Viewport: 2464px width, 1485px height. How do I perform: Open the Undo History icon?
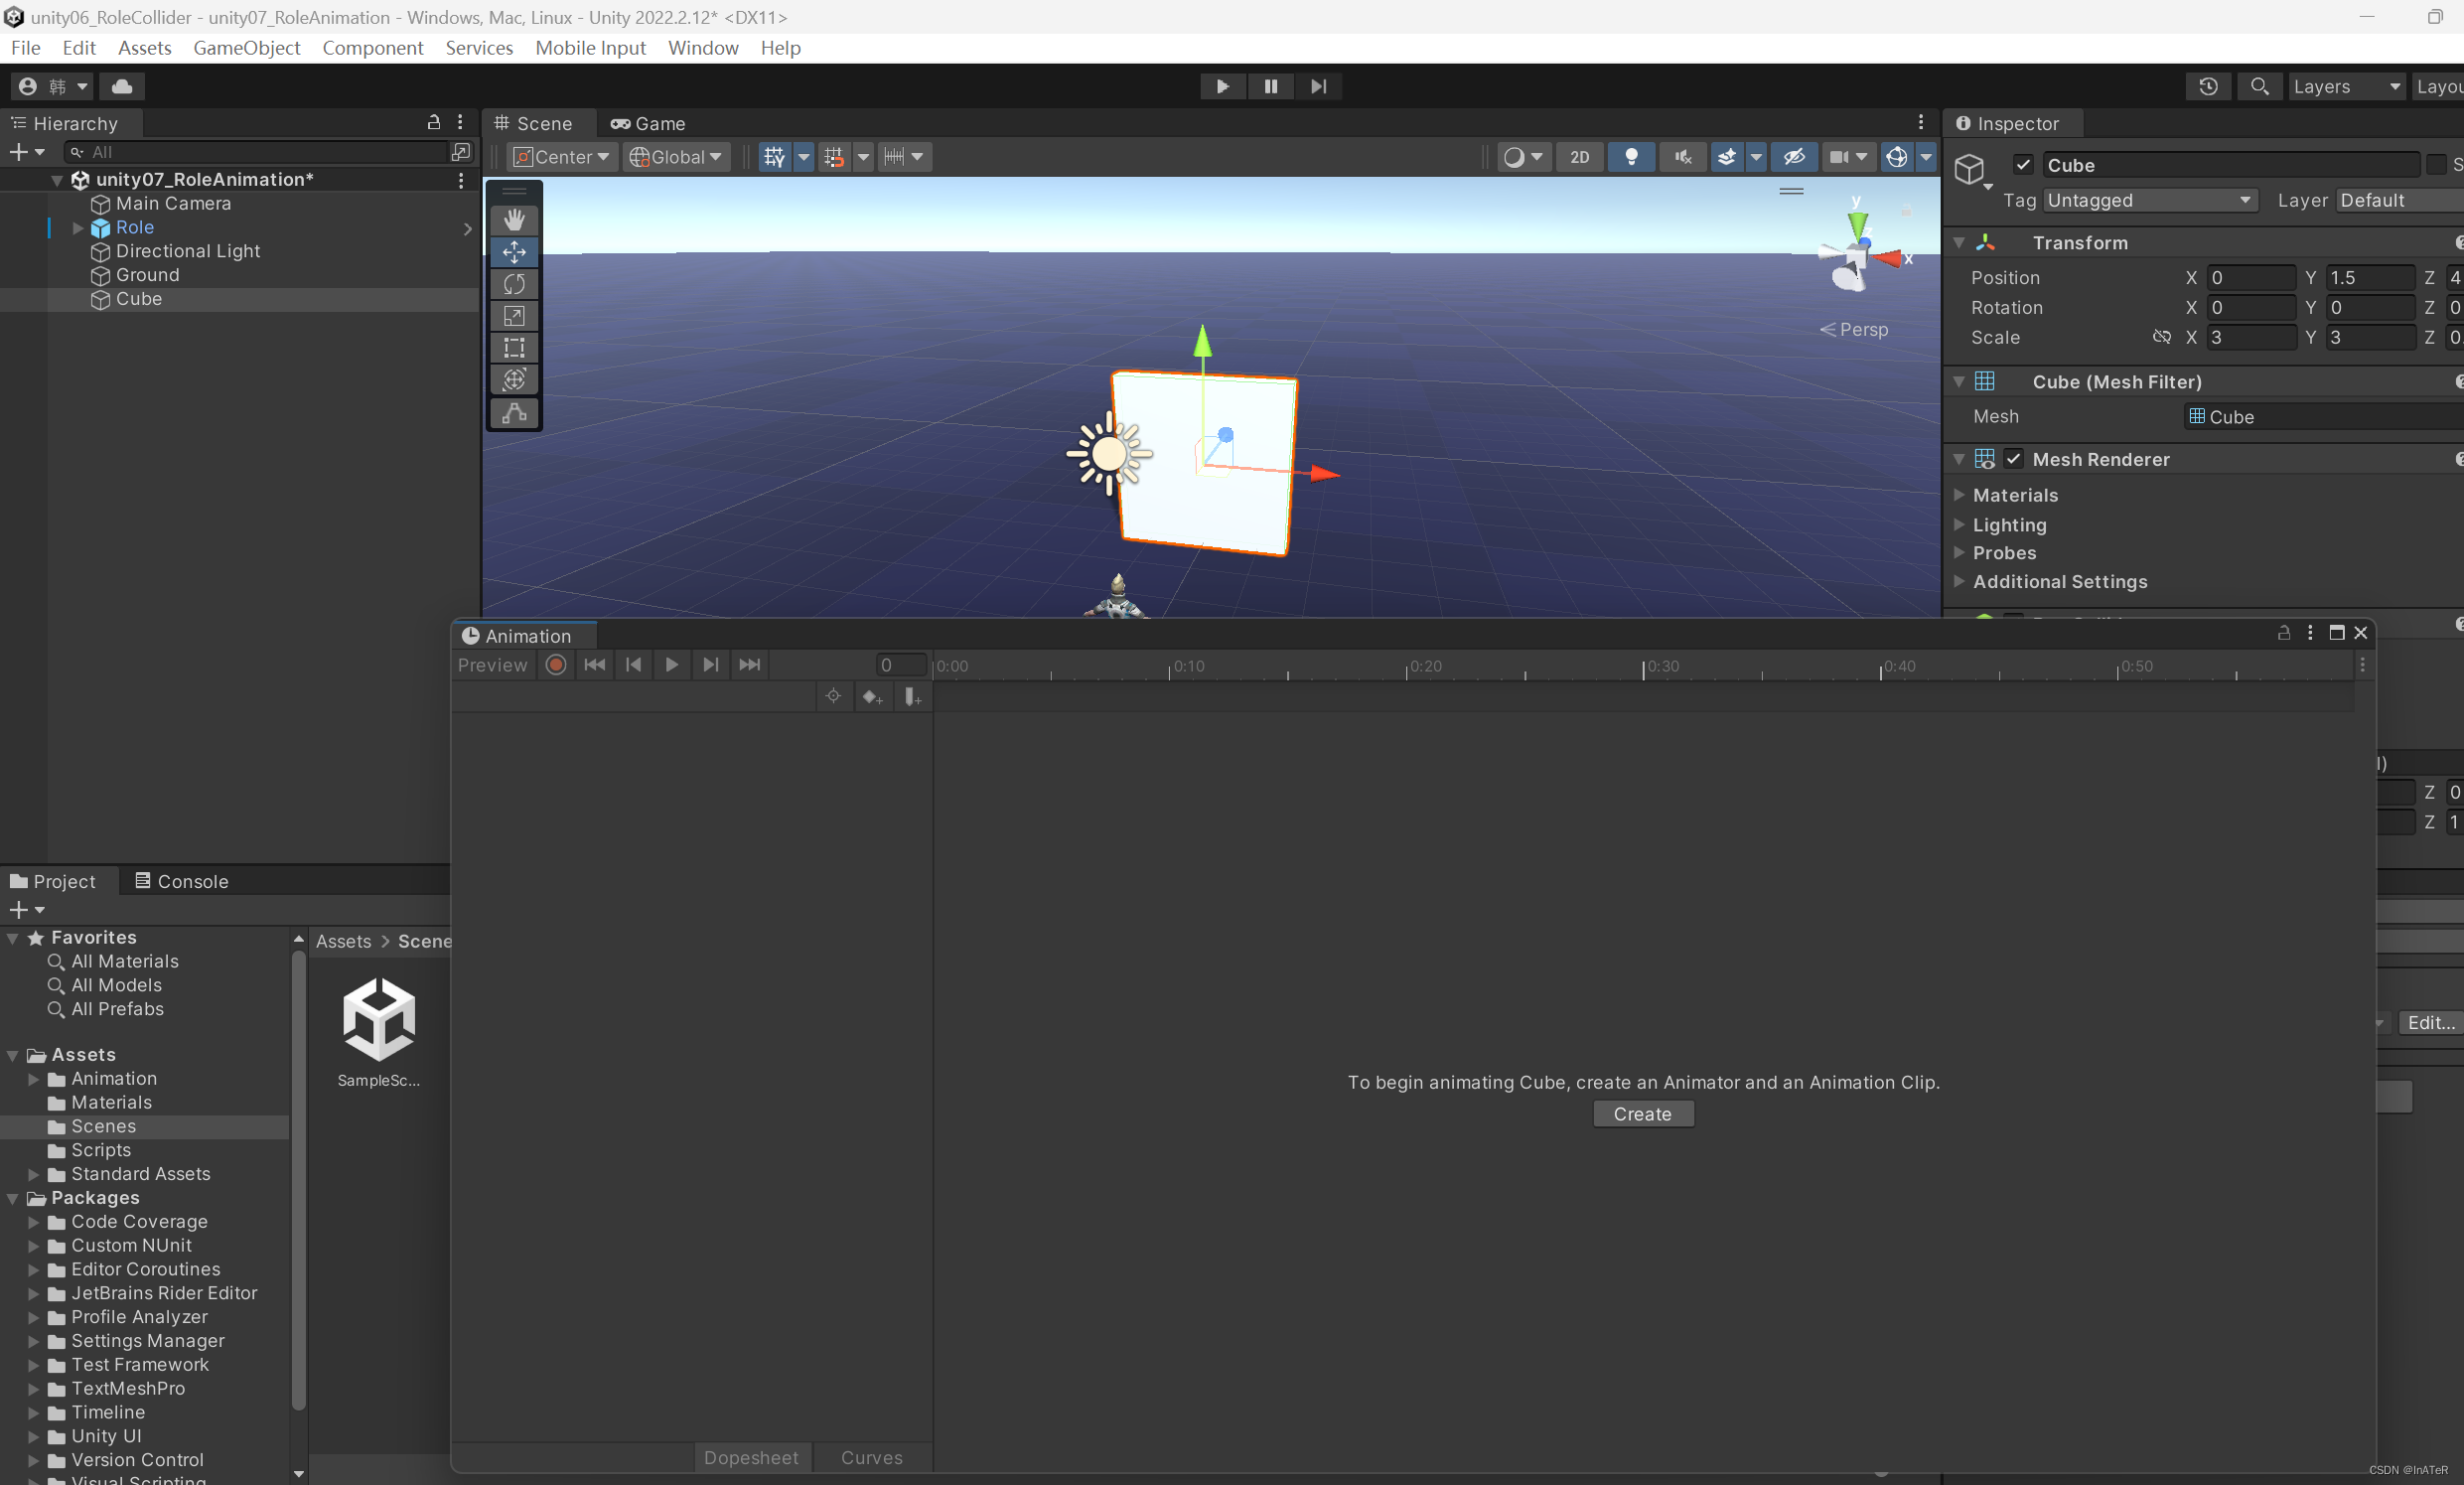[2208, 87]
